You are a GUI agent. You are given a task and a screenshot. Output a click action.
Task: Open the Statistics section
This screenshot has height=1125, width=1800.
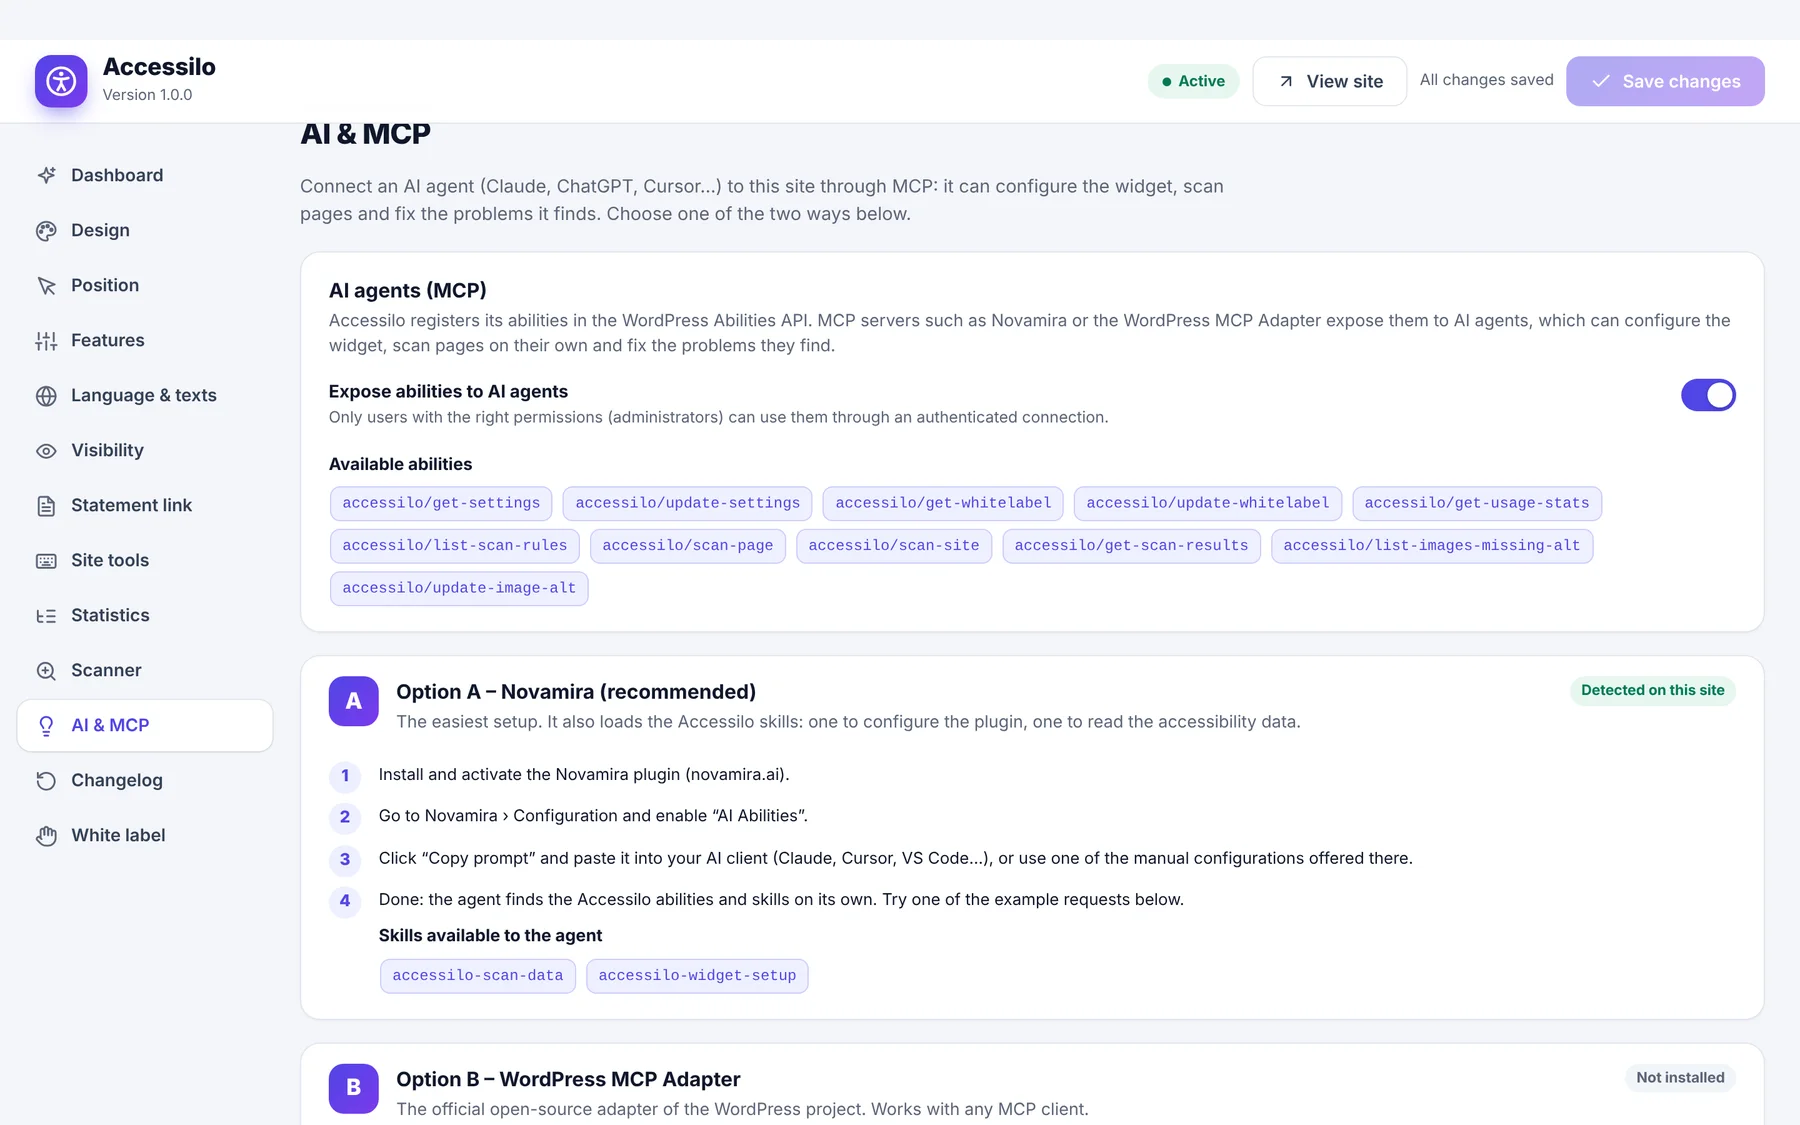tap(145, 615)
